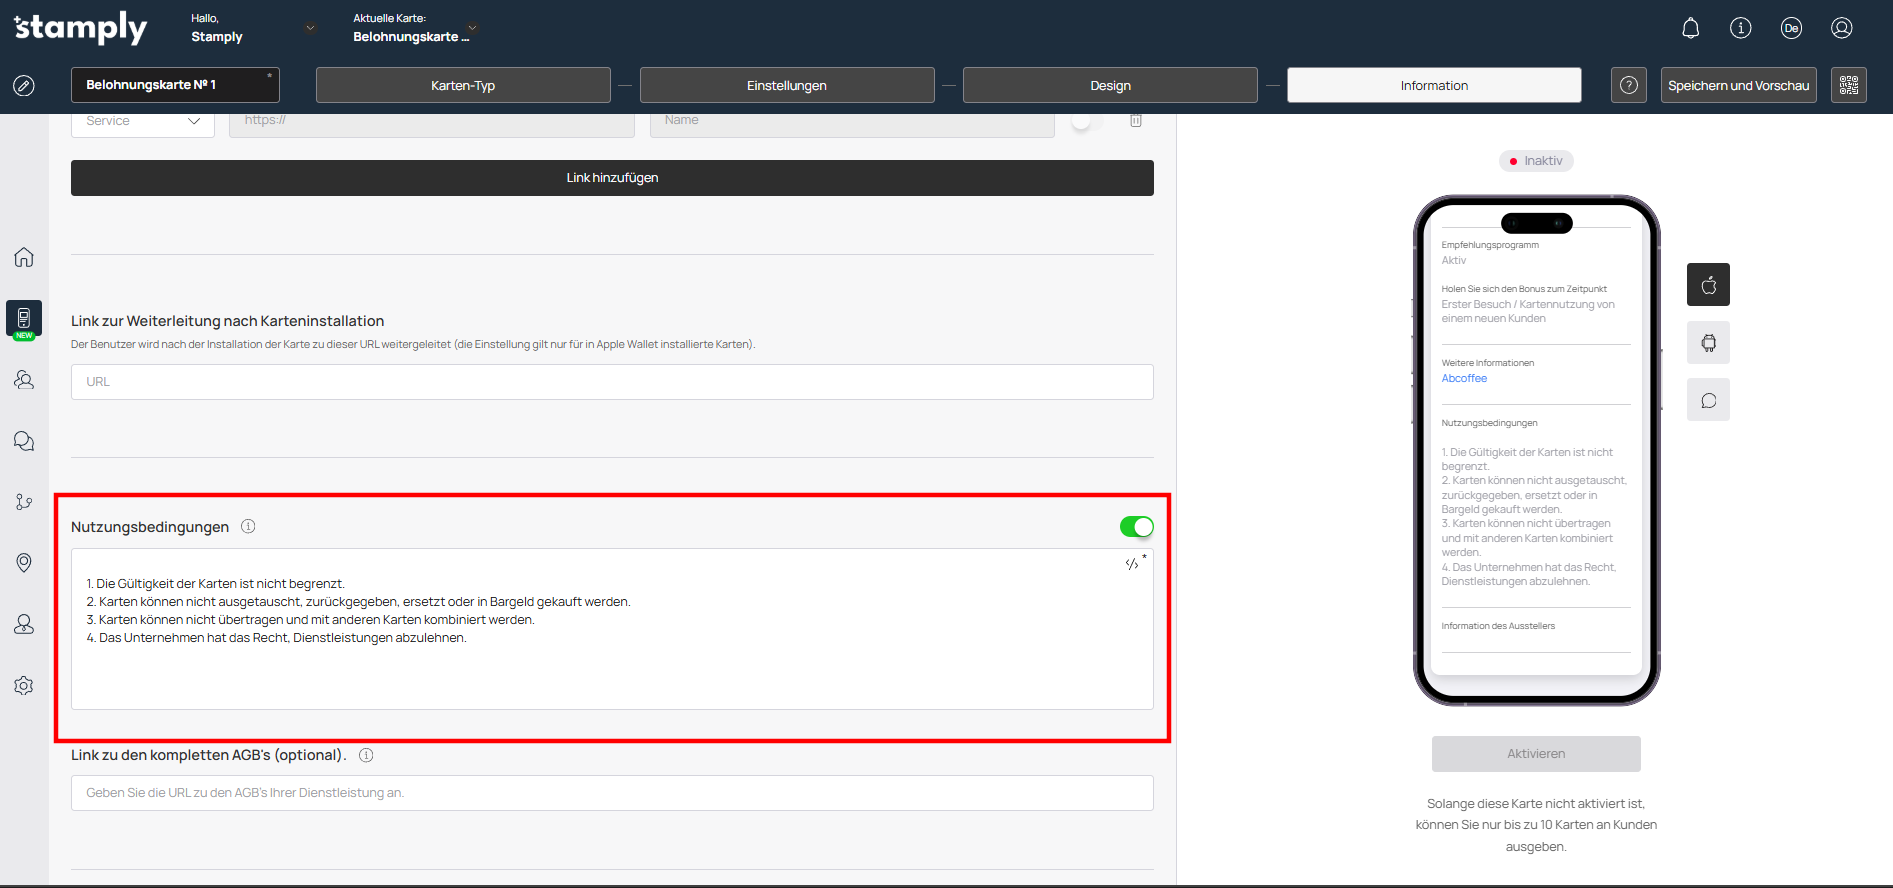1893x888 pixels.
Task: Switch to the Design tab
Action: point(1110,85)
